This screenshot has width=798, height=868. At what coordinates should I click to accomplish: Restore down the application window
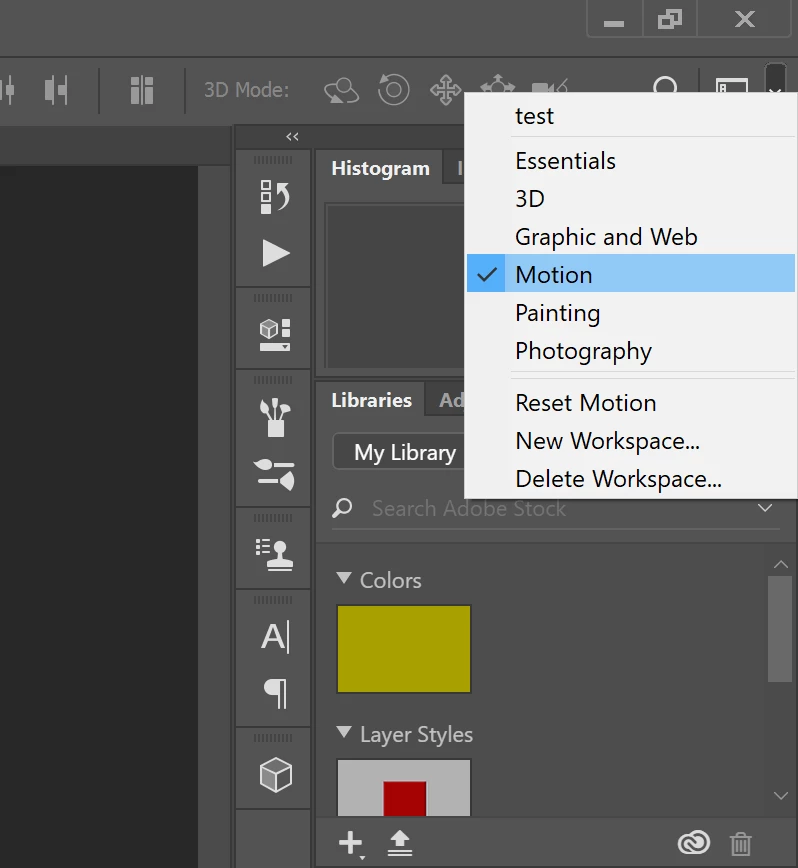tap(670, 20)
